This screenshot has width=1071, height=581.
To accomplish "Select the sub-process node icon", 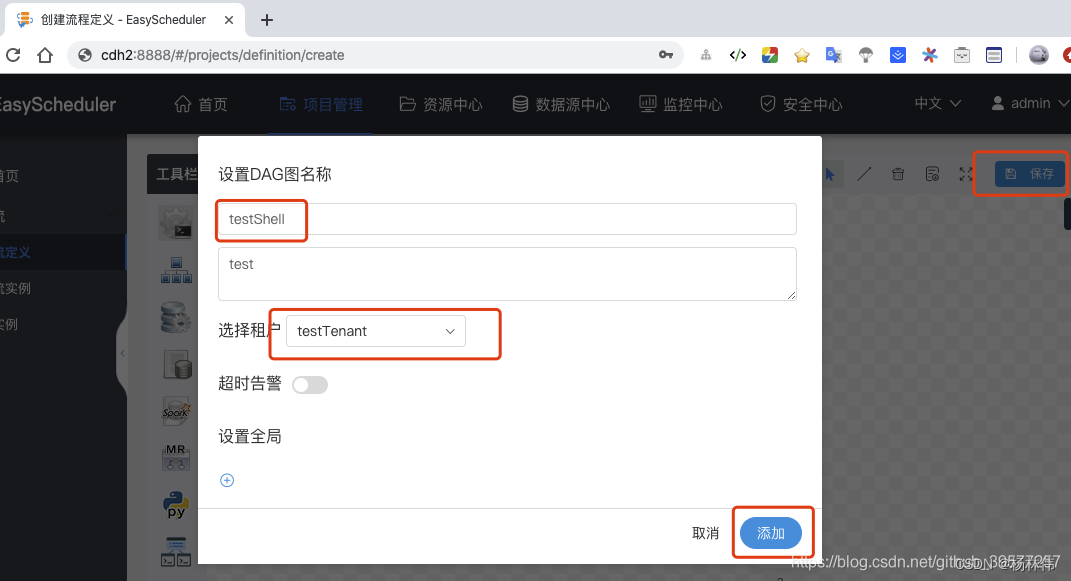I will point(176,270).
